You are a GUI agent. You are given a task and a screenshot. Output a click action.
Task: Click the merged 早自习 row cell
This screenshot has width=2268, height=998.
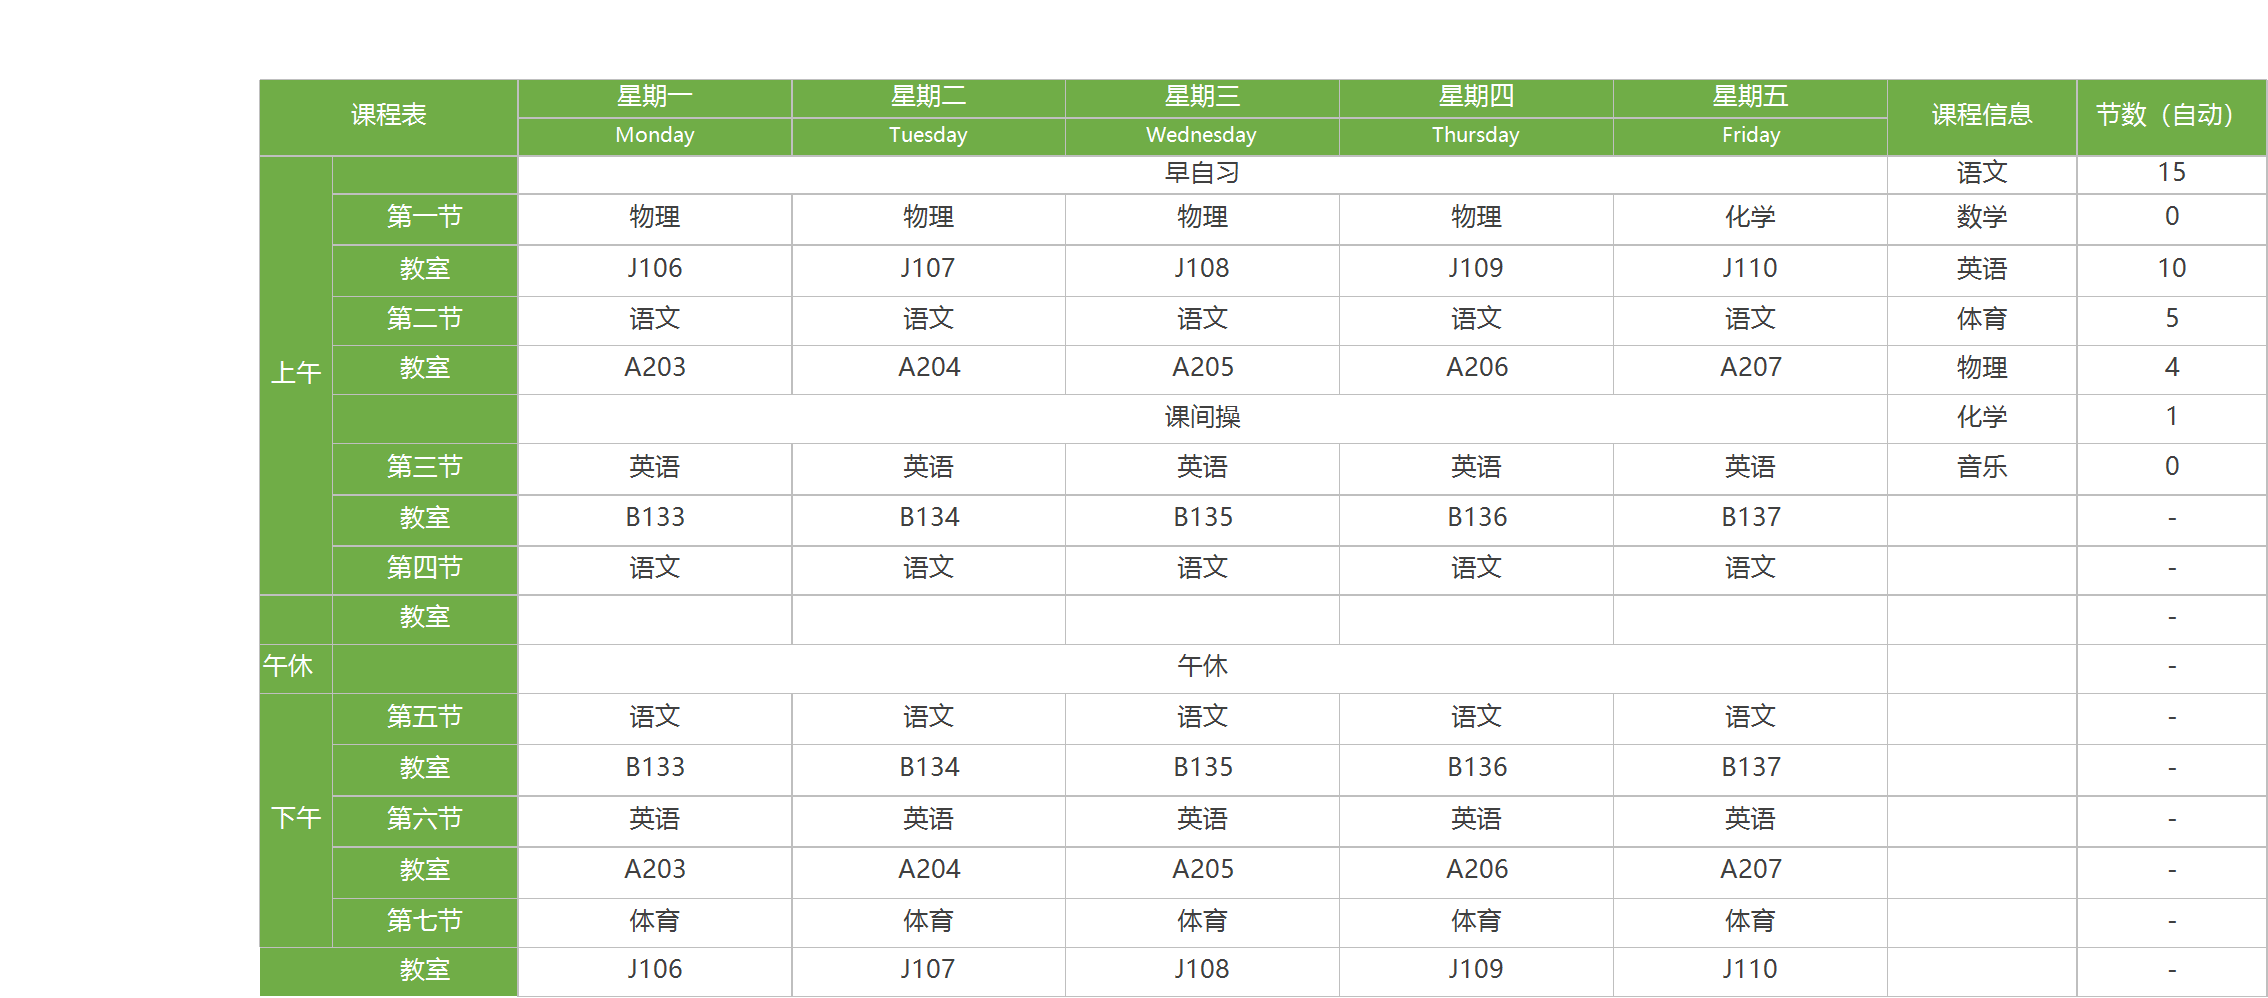pyautogui.click(x=1202, y=174)
